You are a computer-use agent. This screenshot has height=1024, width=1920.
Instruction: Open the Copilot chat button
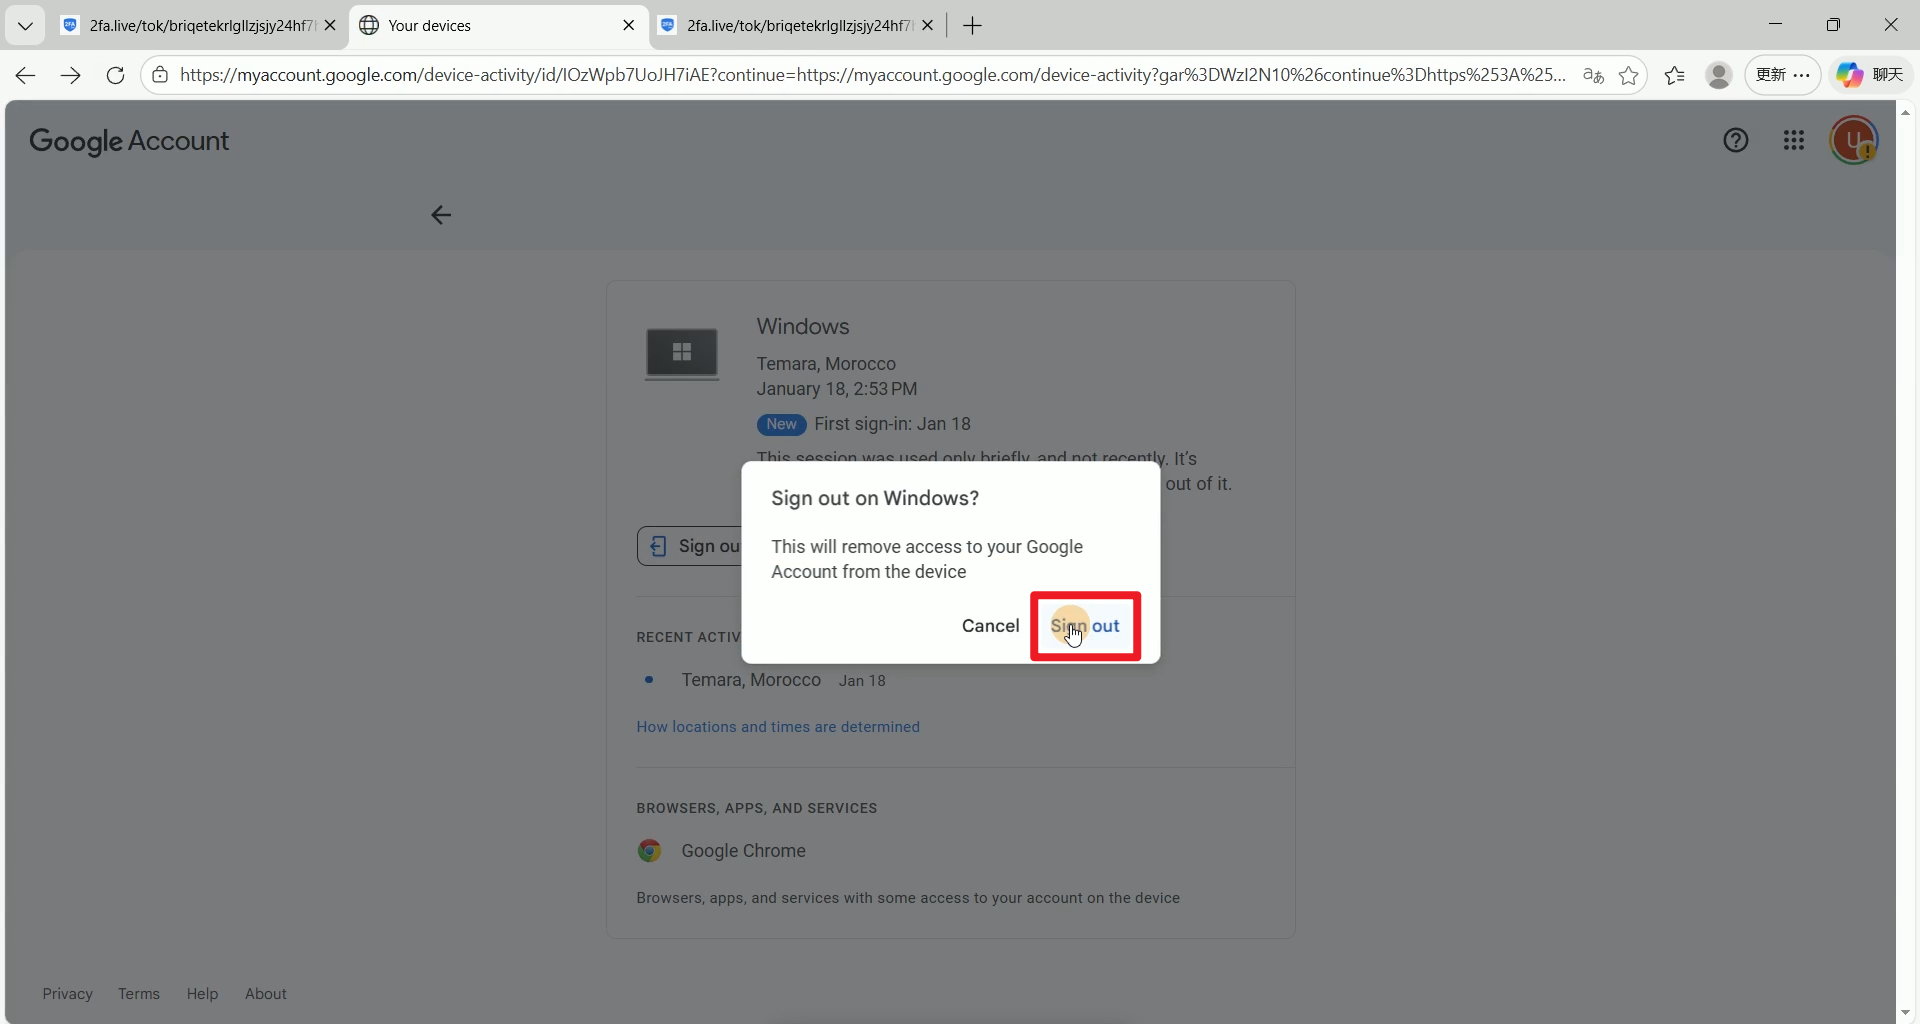click(1871, 75)
